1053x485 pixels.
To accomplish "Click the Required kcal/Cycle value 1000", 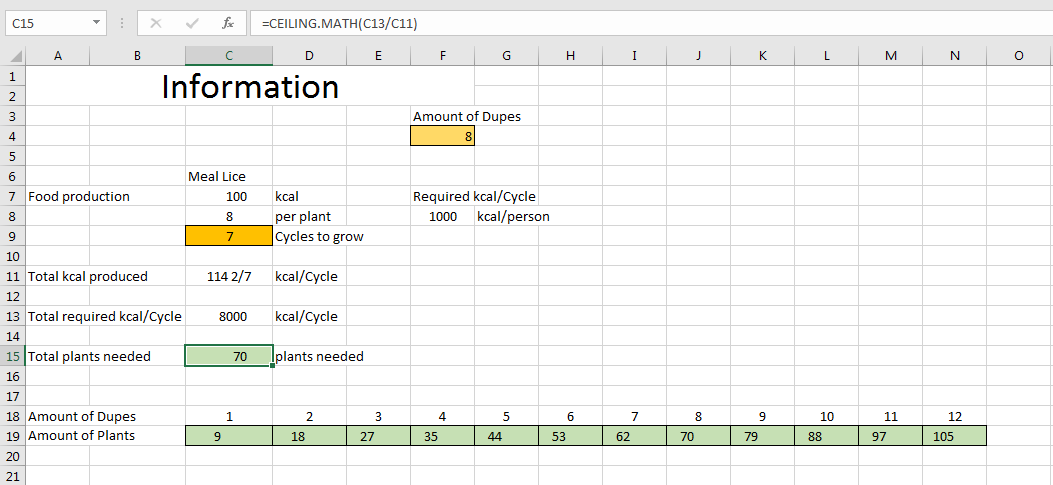I will [442, 216].
